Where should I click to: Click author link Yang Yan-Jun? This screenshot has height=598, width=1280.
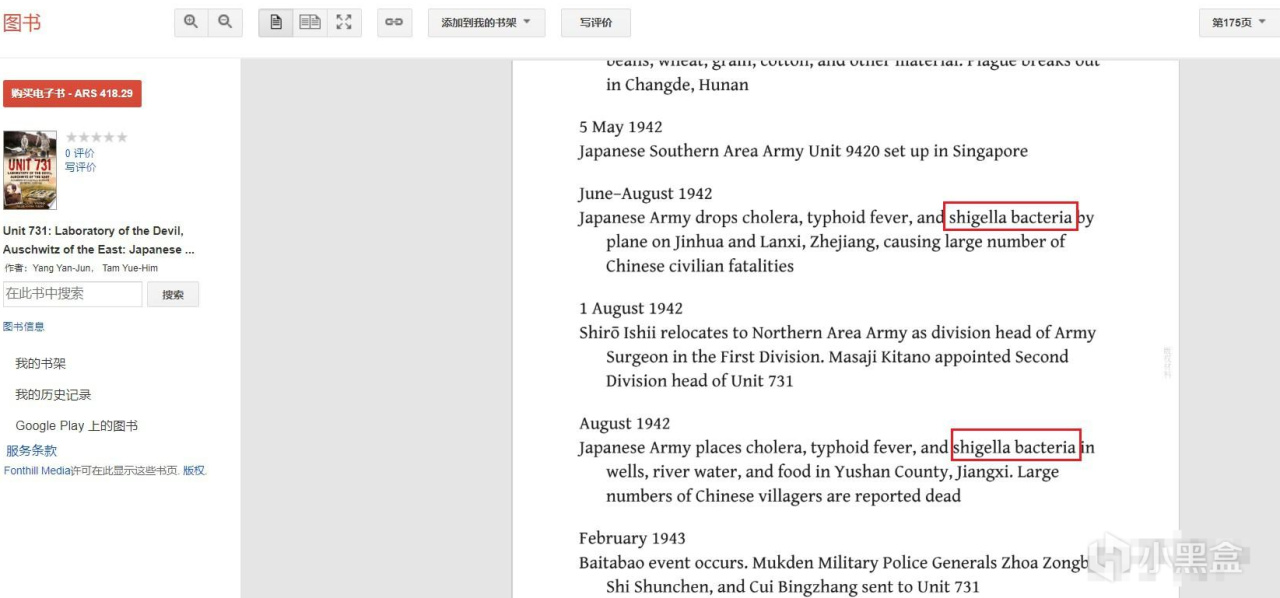60,268
